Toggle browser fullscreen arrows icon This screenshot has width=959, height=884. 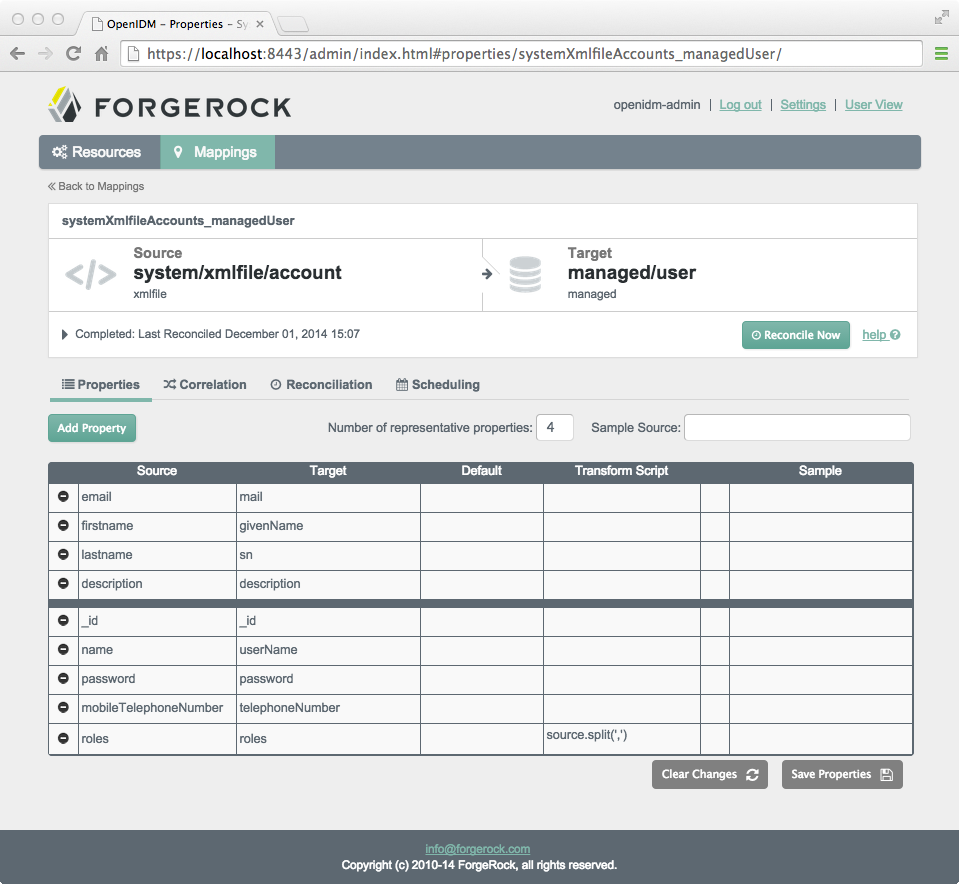(941, 18)
